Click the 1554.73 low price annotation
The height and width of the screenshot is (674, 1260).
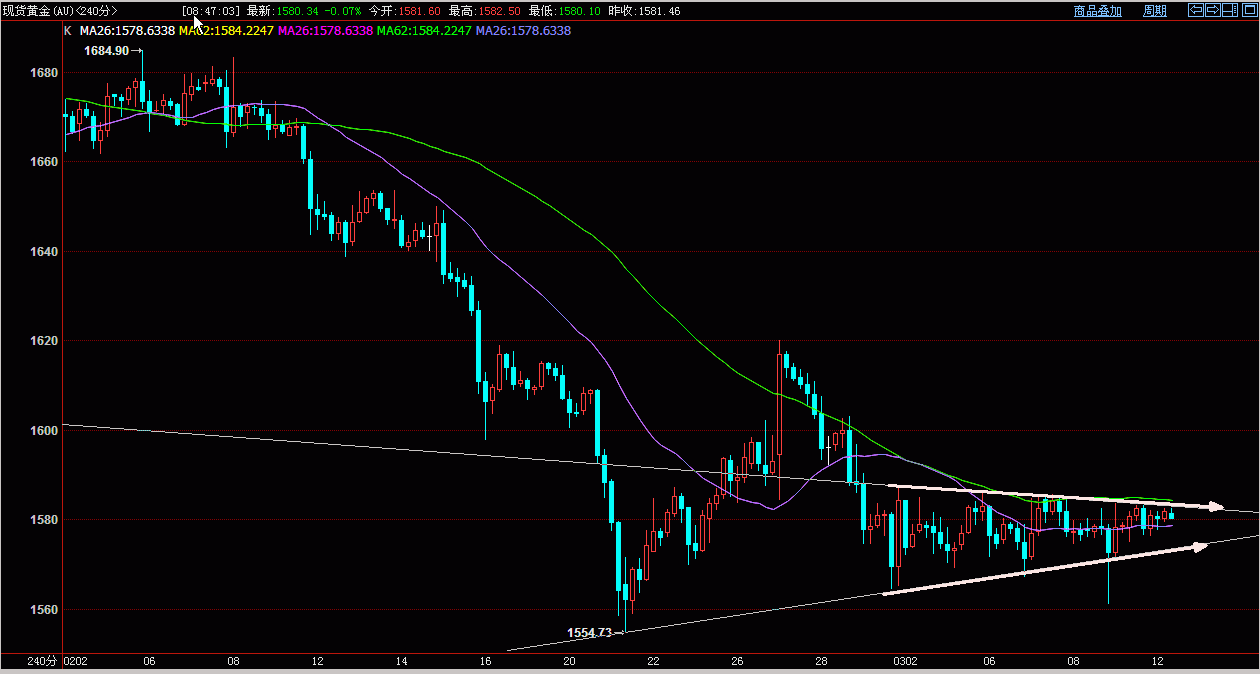click(589, 633)
